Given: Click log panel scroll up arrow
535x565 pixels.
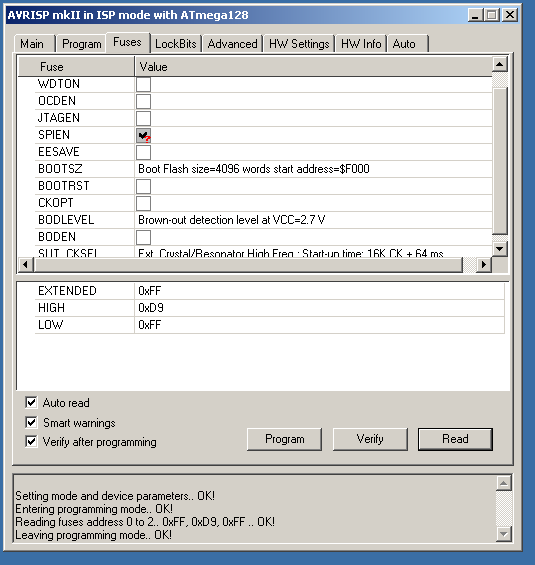Looking at the screenshot, I should coord(504,483).
